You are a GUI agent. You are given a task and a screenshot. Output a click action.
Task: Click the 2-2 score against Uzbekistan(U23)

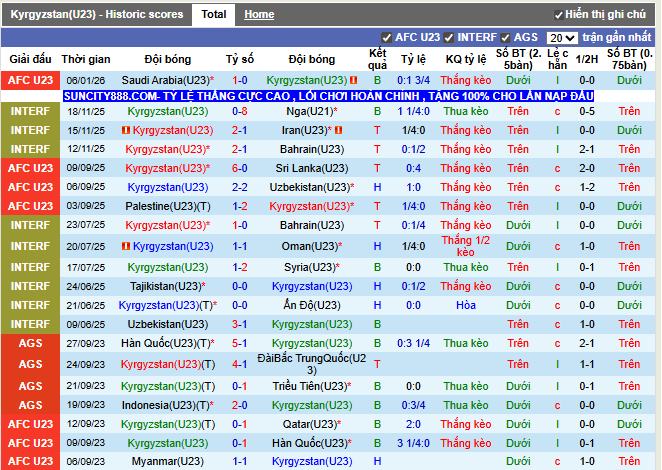pos(240,187)
